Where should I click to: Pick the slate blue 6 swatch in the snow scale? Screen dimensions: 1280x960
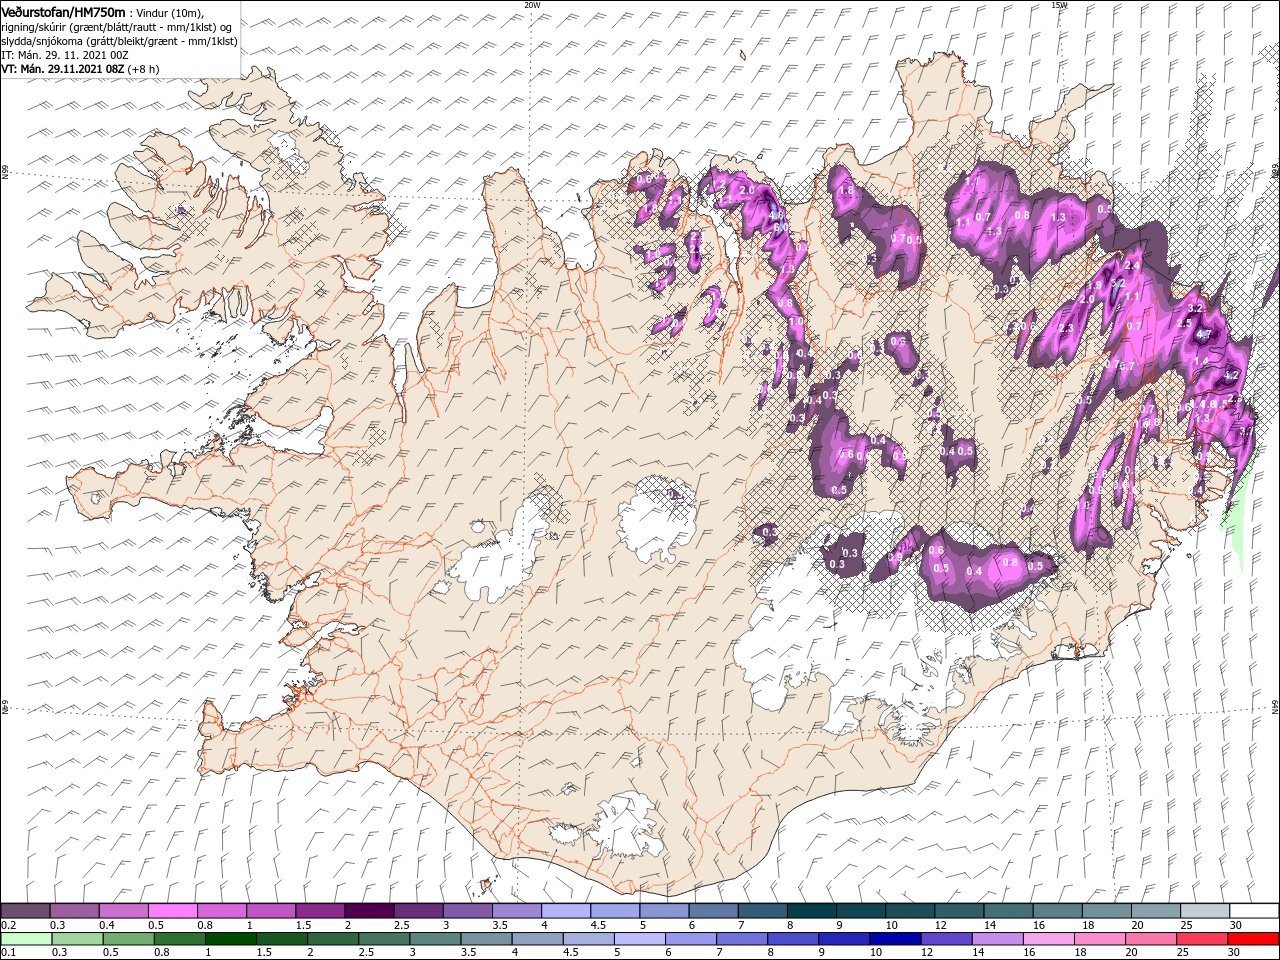[713, 910]
